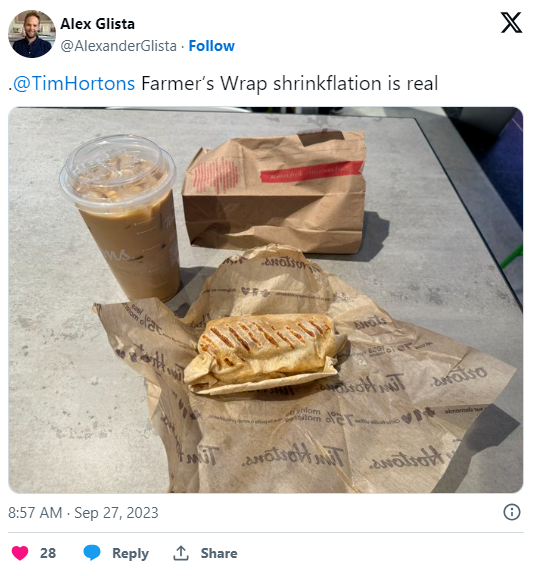Click the Share text button
This screenshot has width=559, height=576.
(x=219, y=553)
